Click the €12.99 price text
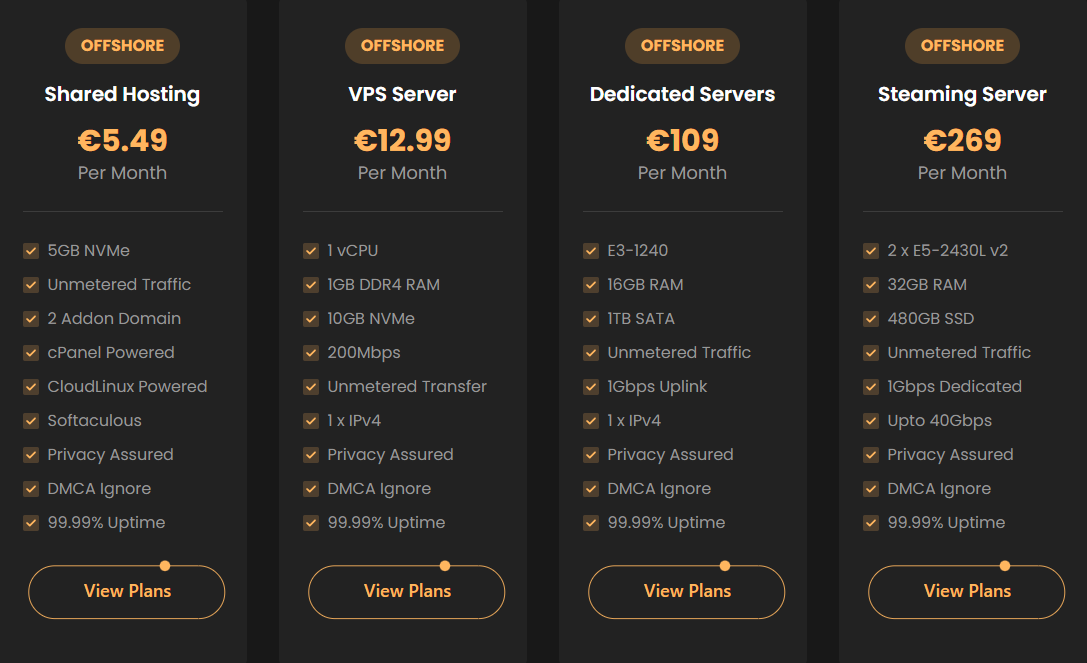The image size is (1087, 663). (403, 141)
